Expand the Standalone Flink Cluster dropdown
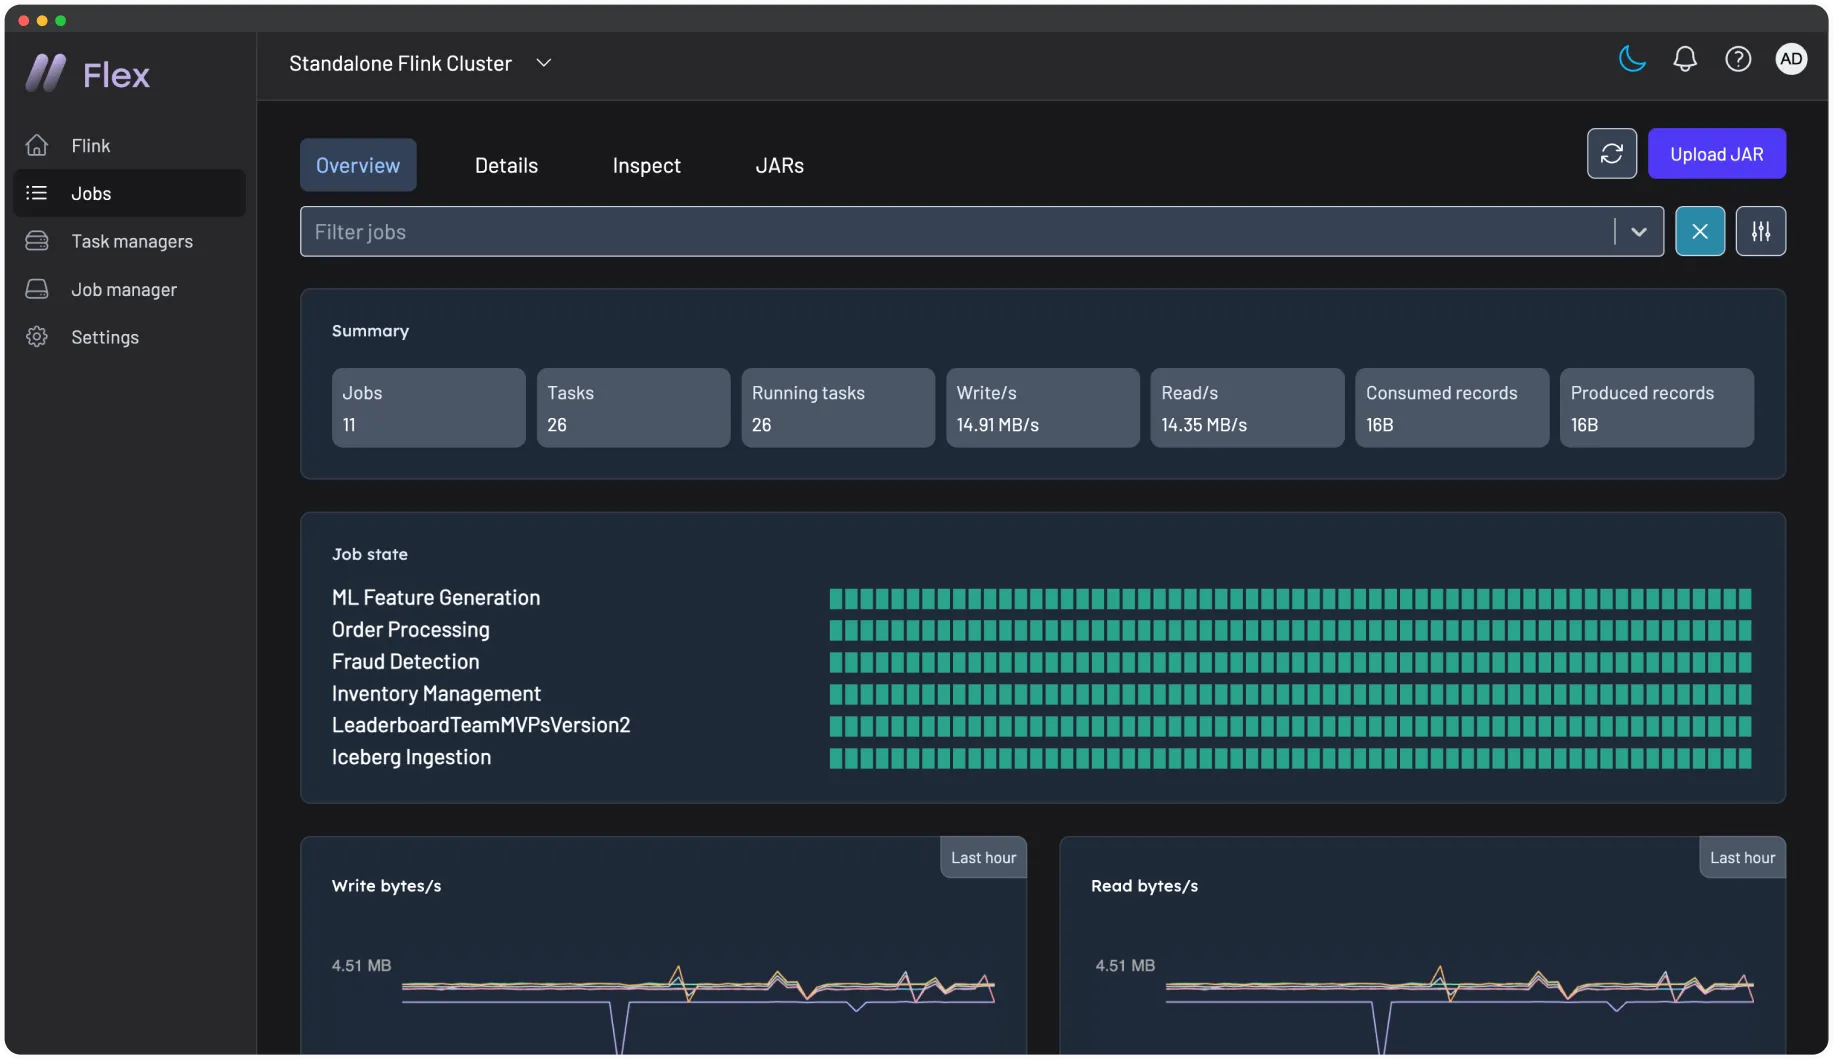Image resolution: width=1834 pixels, height=1060 pixels. [543, 63]
